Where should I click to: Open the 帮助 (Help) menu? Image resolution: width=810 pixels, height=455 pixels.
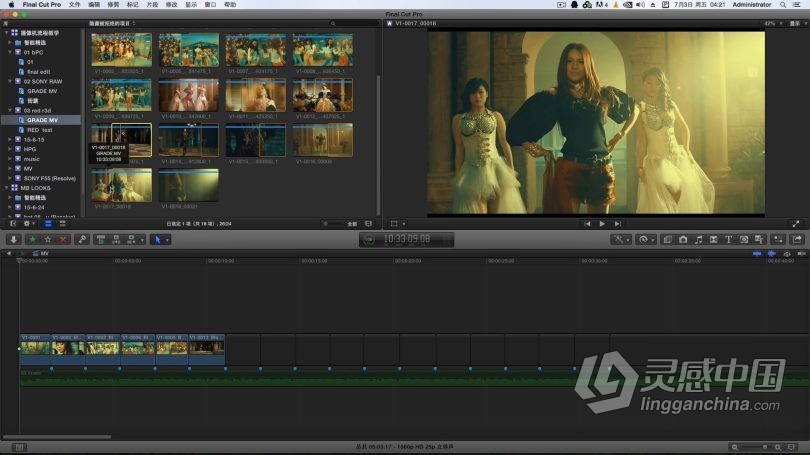coord(230,5)
